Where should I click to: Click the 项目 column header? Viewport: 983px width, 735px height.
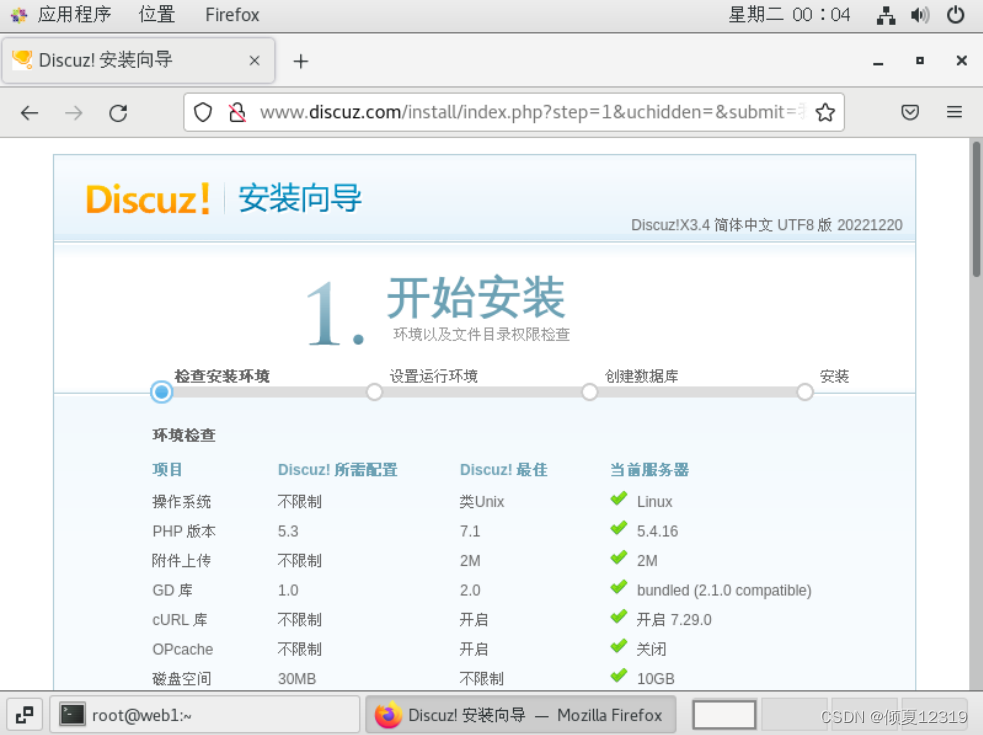point(167,470)
